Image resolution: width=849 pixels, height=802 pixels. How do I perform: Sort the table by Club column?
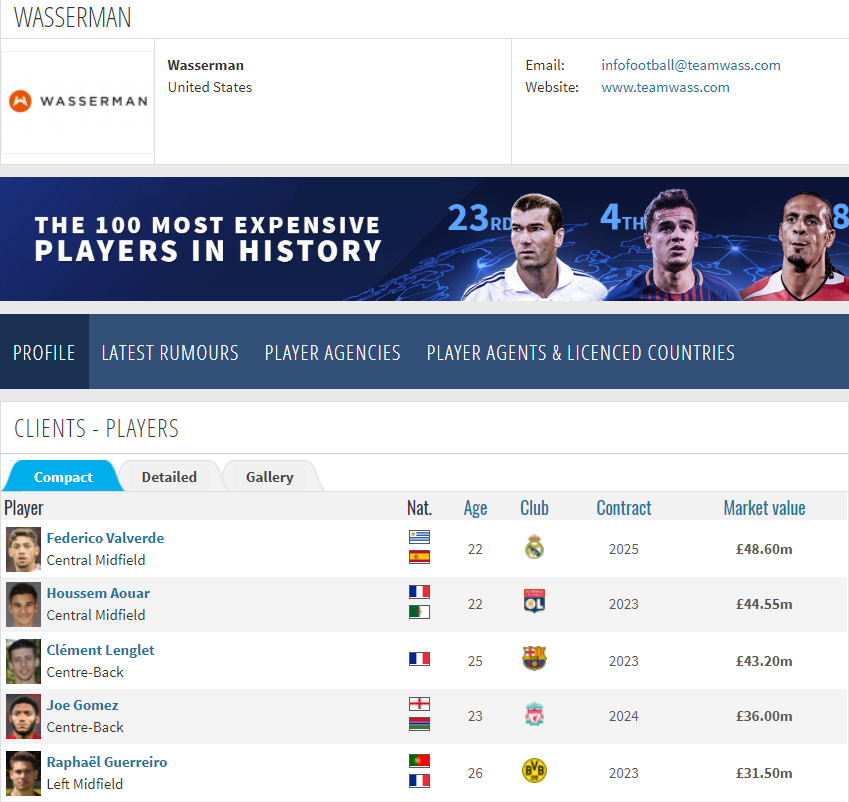534,508
